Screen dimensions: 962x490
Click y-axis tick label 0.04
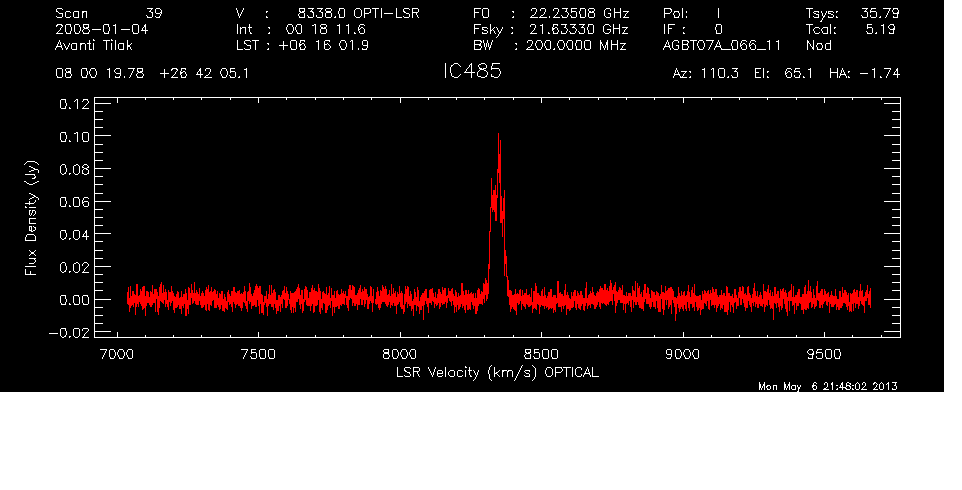(74, 234)
